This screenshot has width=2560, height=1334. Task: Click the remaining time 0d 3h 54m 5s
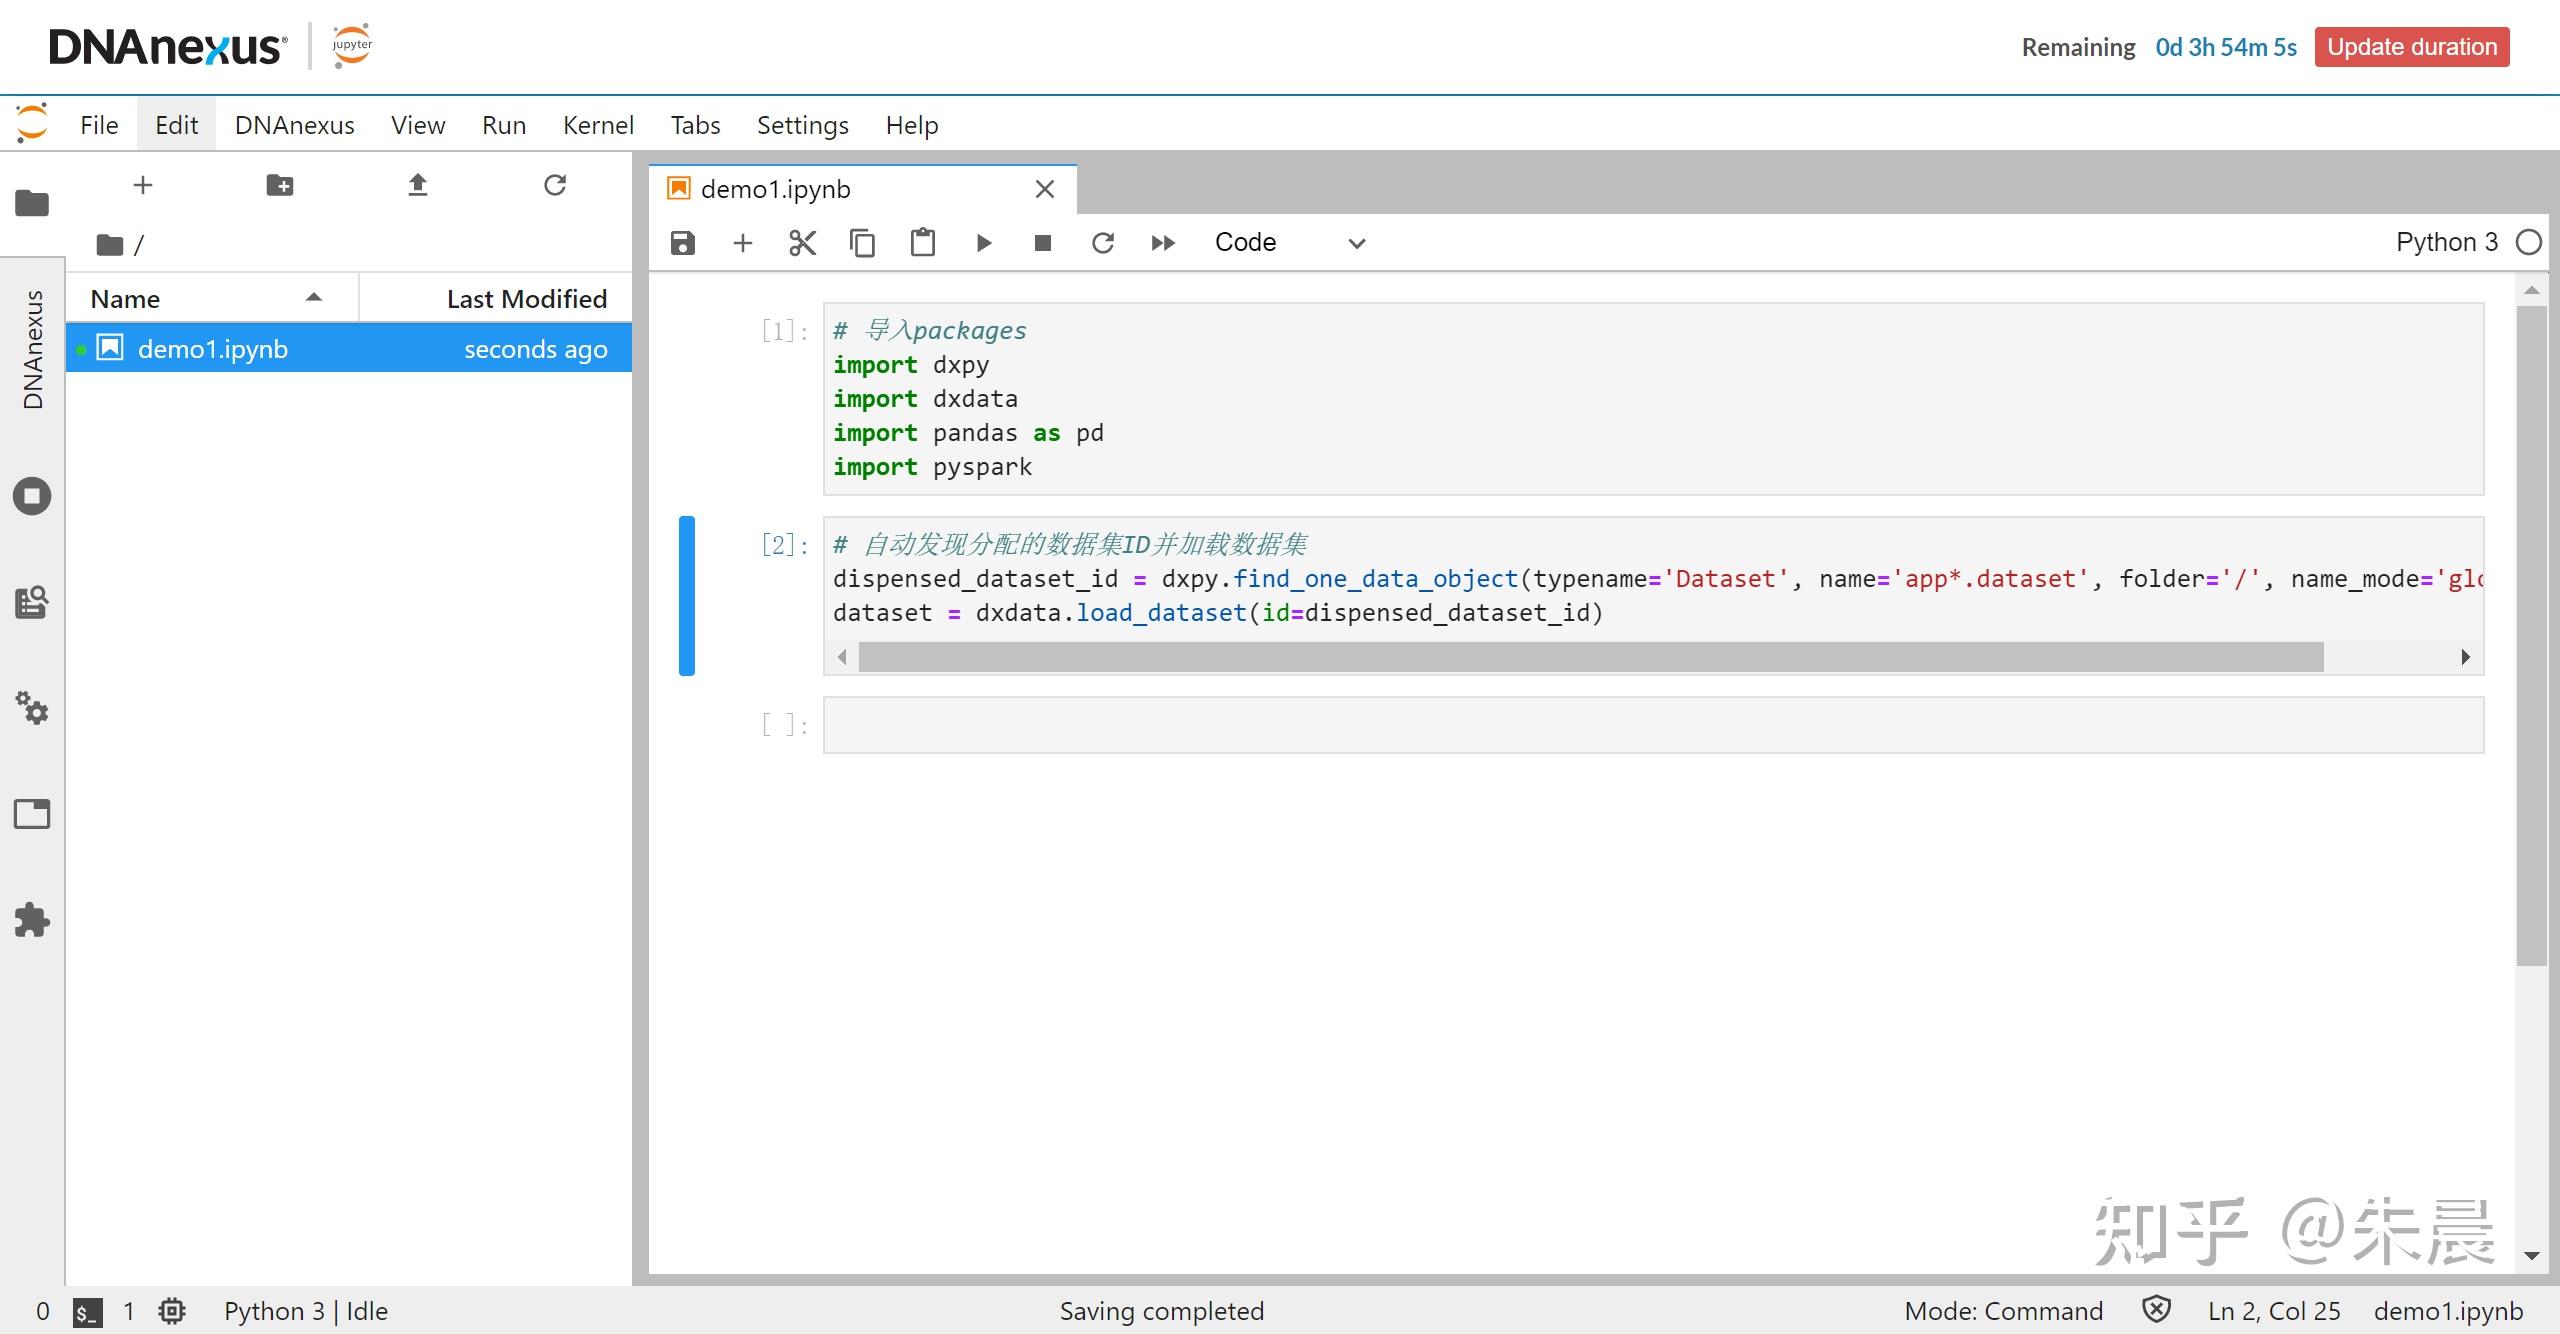pyautogui.click(x=2226, y=47)
